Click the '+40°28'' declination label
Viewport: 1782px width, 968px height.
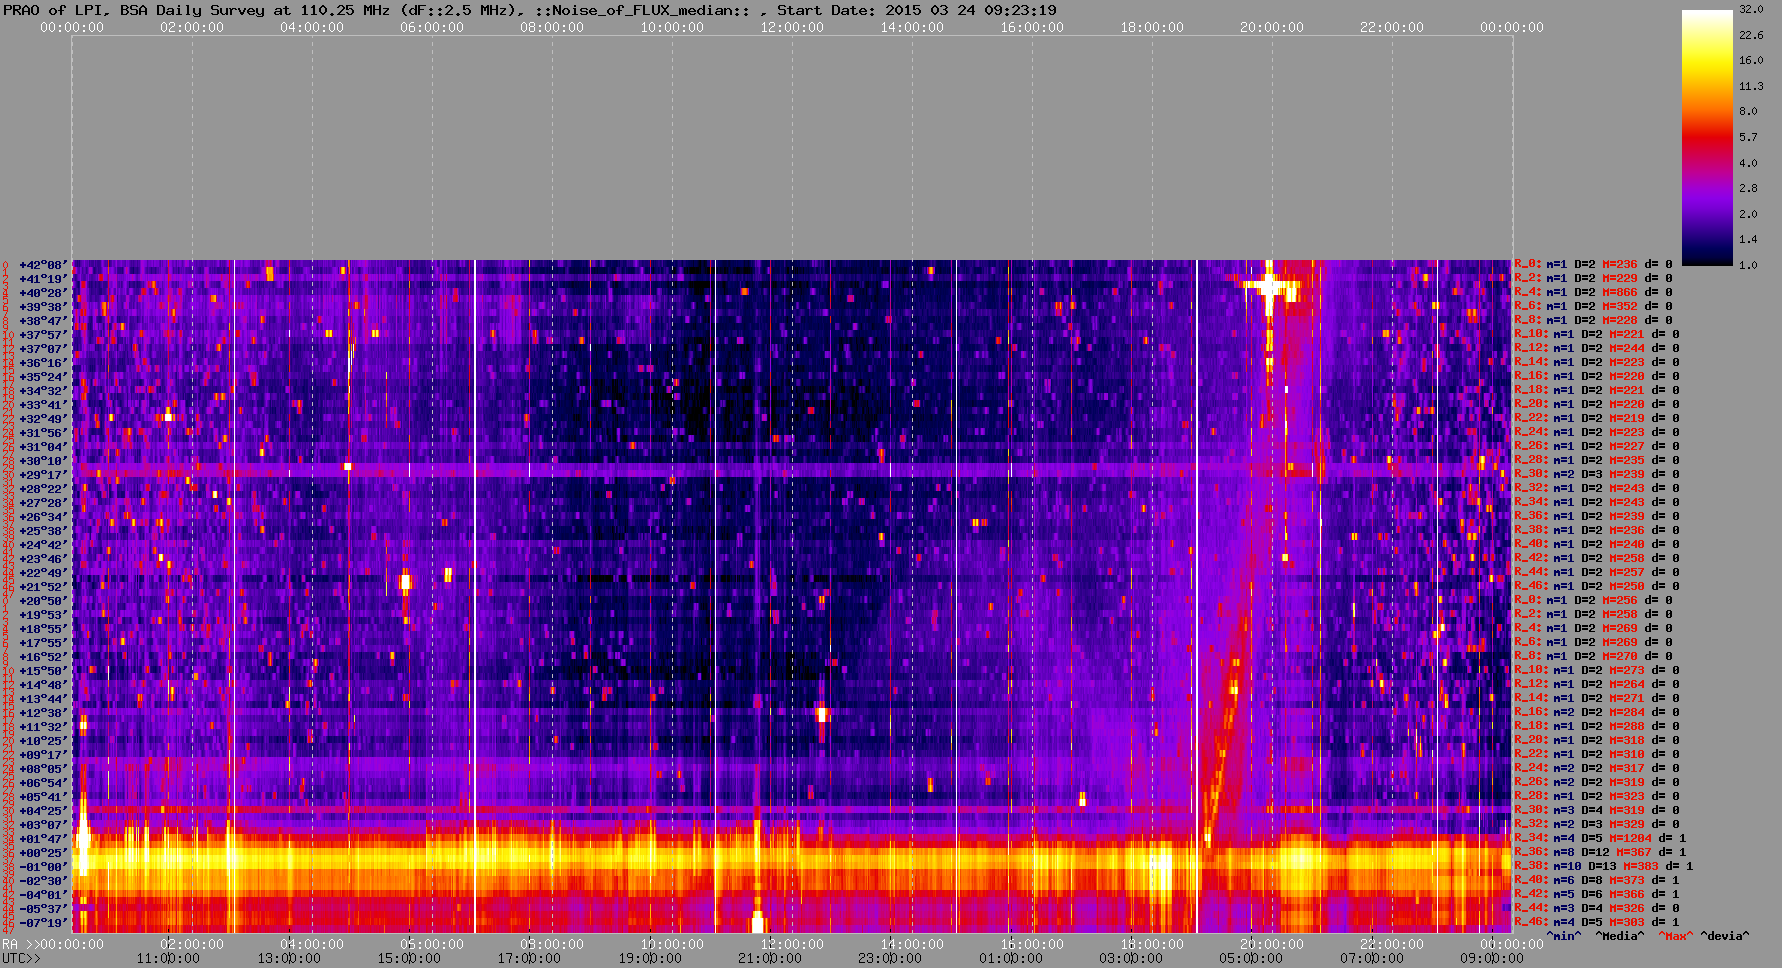[x=43, y=293]
